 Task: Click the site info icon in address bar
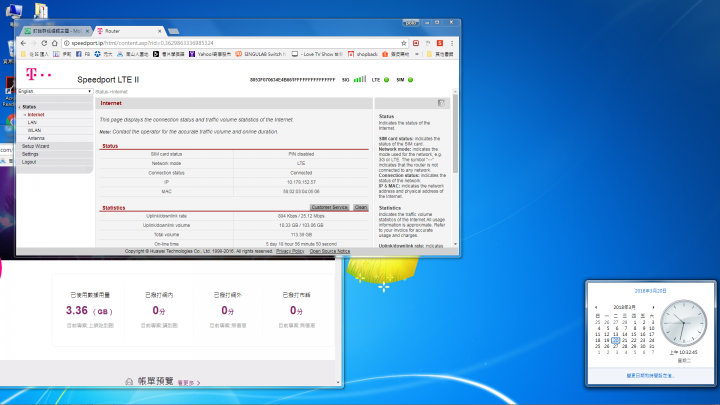67,43
